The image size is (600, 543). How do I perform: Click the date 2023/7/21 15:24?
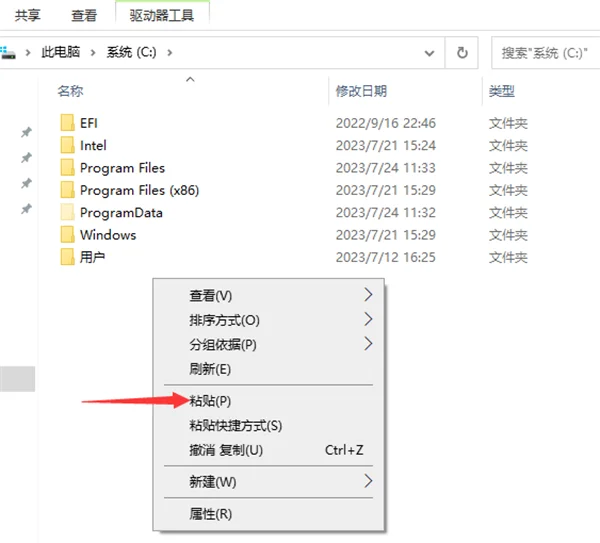[386, 145]
